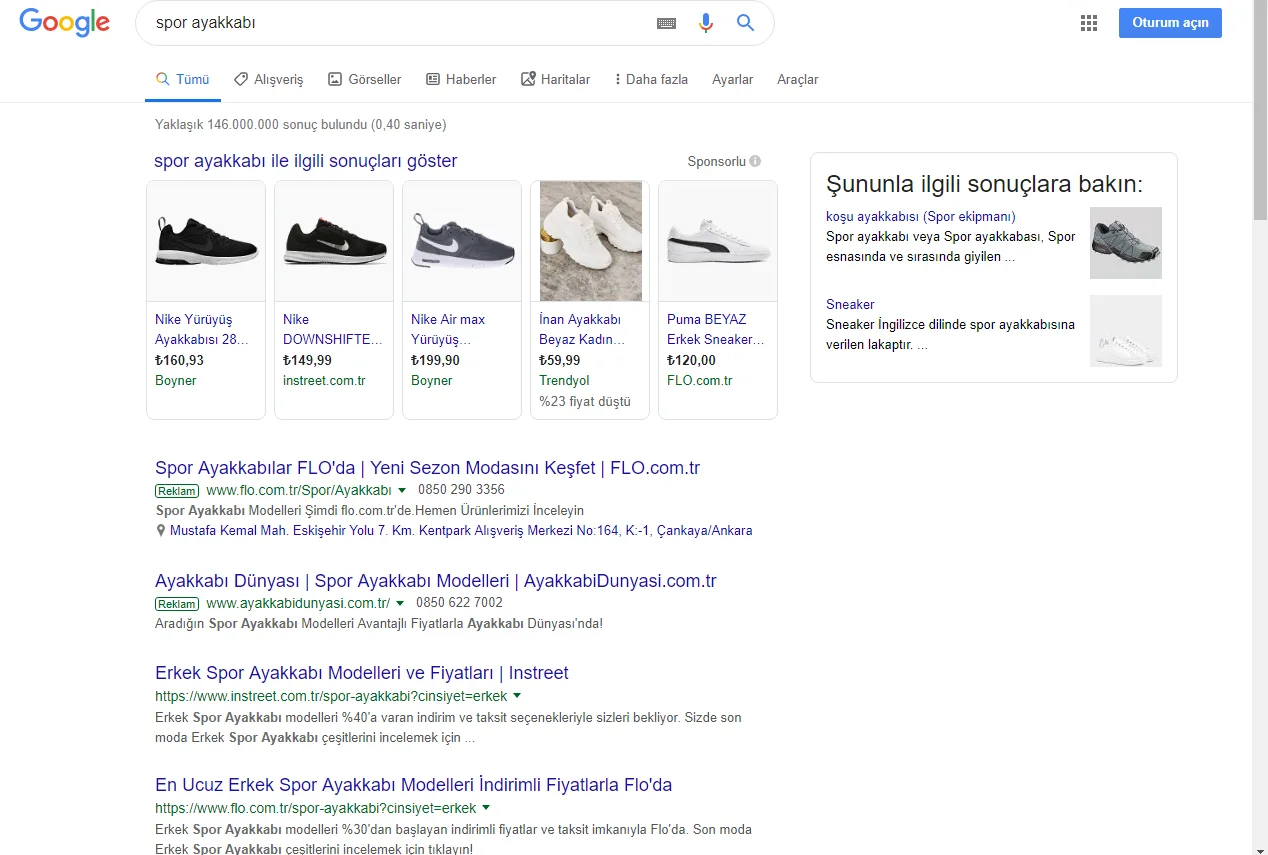Click the Google logo
The width and height of the screenshot is (1268, 855).
coord(64,23)
